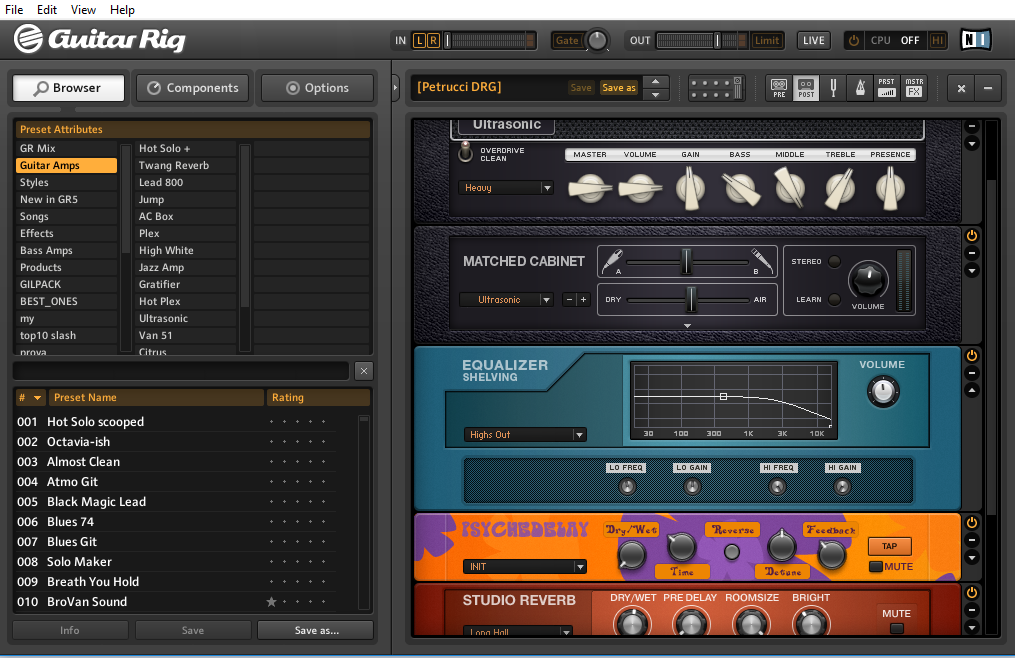Minimize the Equalizer module with its minus icon
The image size is (1015, 658).
pos(972,373)
